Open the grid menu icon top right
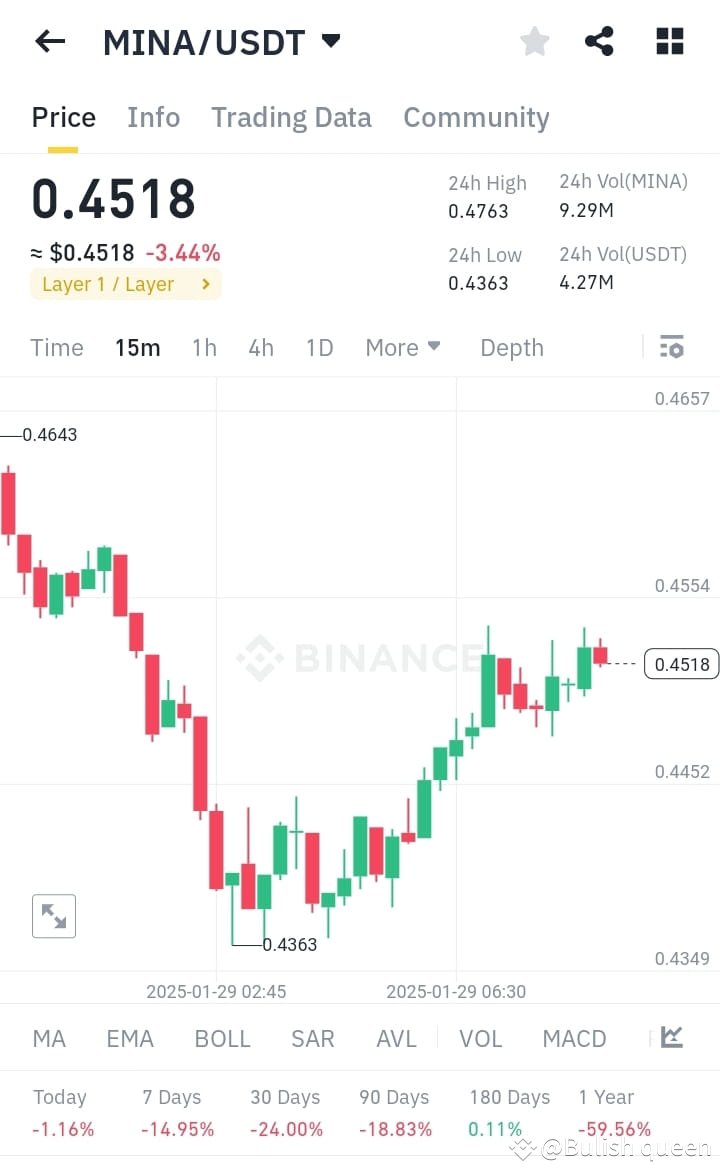The width and height of the screenshot is (720, 1170). pos(668,41)
